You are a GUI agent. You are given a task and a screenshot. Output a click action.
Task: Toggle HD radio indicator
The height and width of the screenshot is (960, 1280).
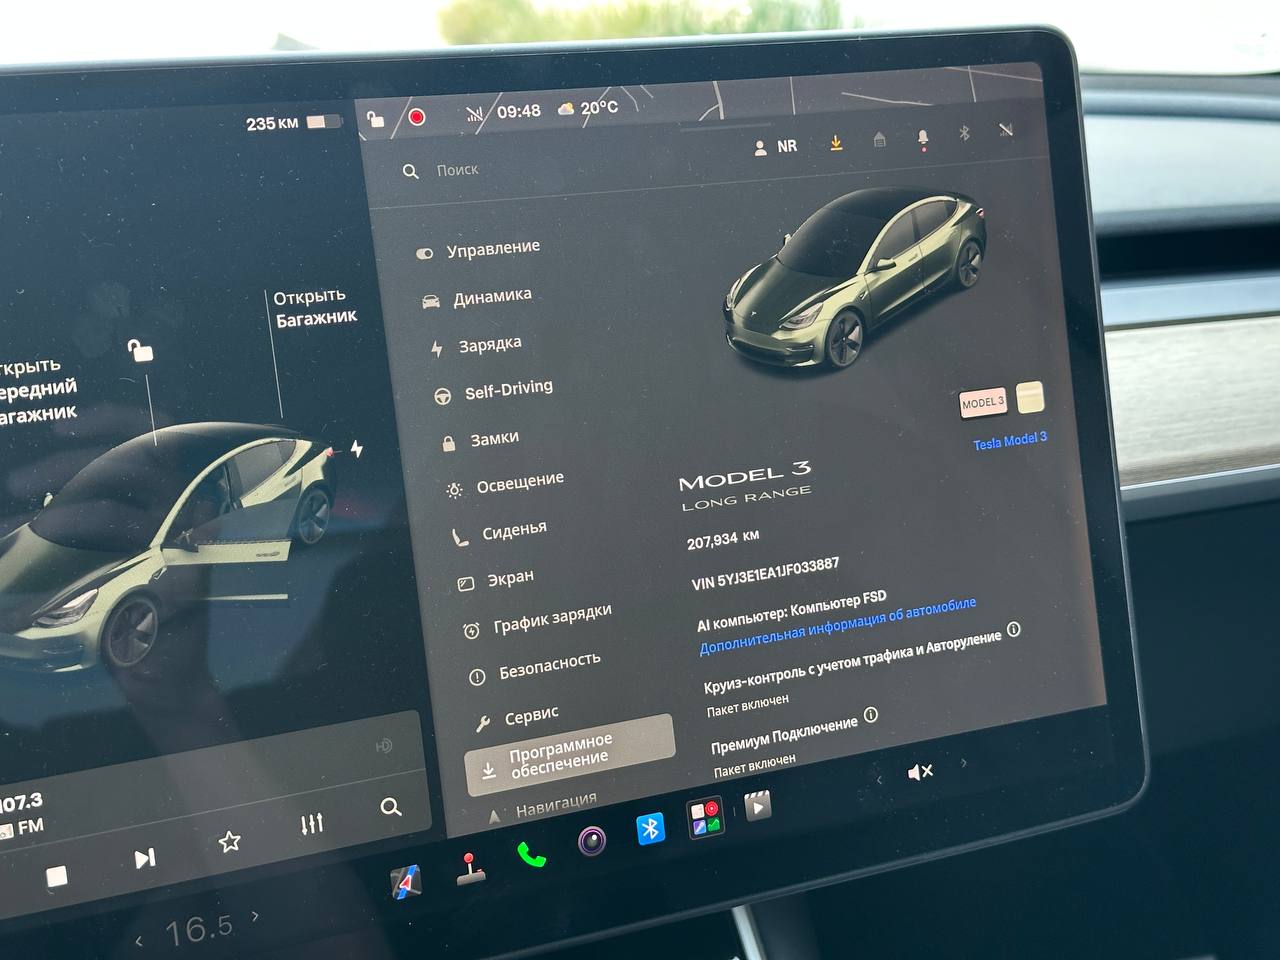click(x=383, y=746)
